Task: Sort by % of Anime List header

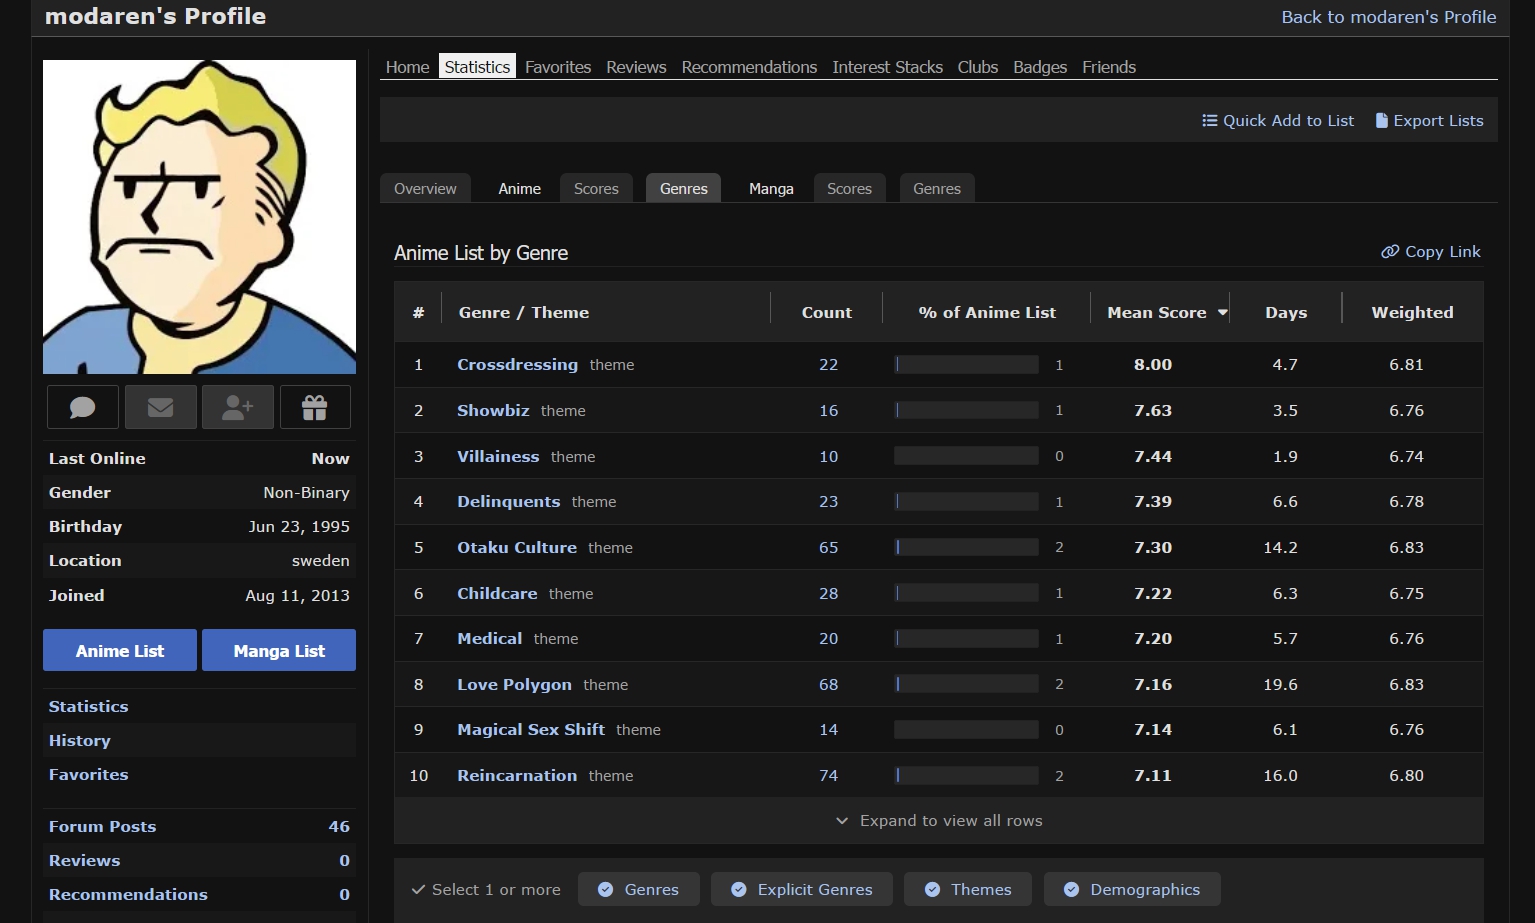Action: click(987, 313)
